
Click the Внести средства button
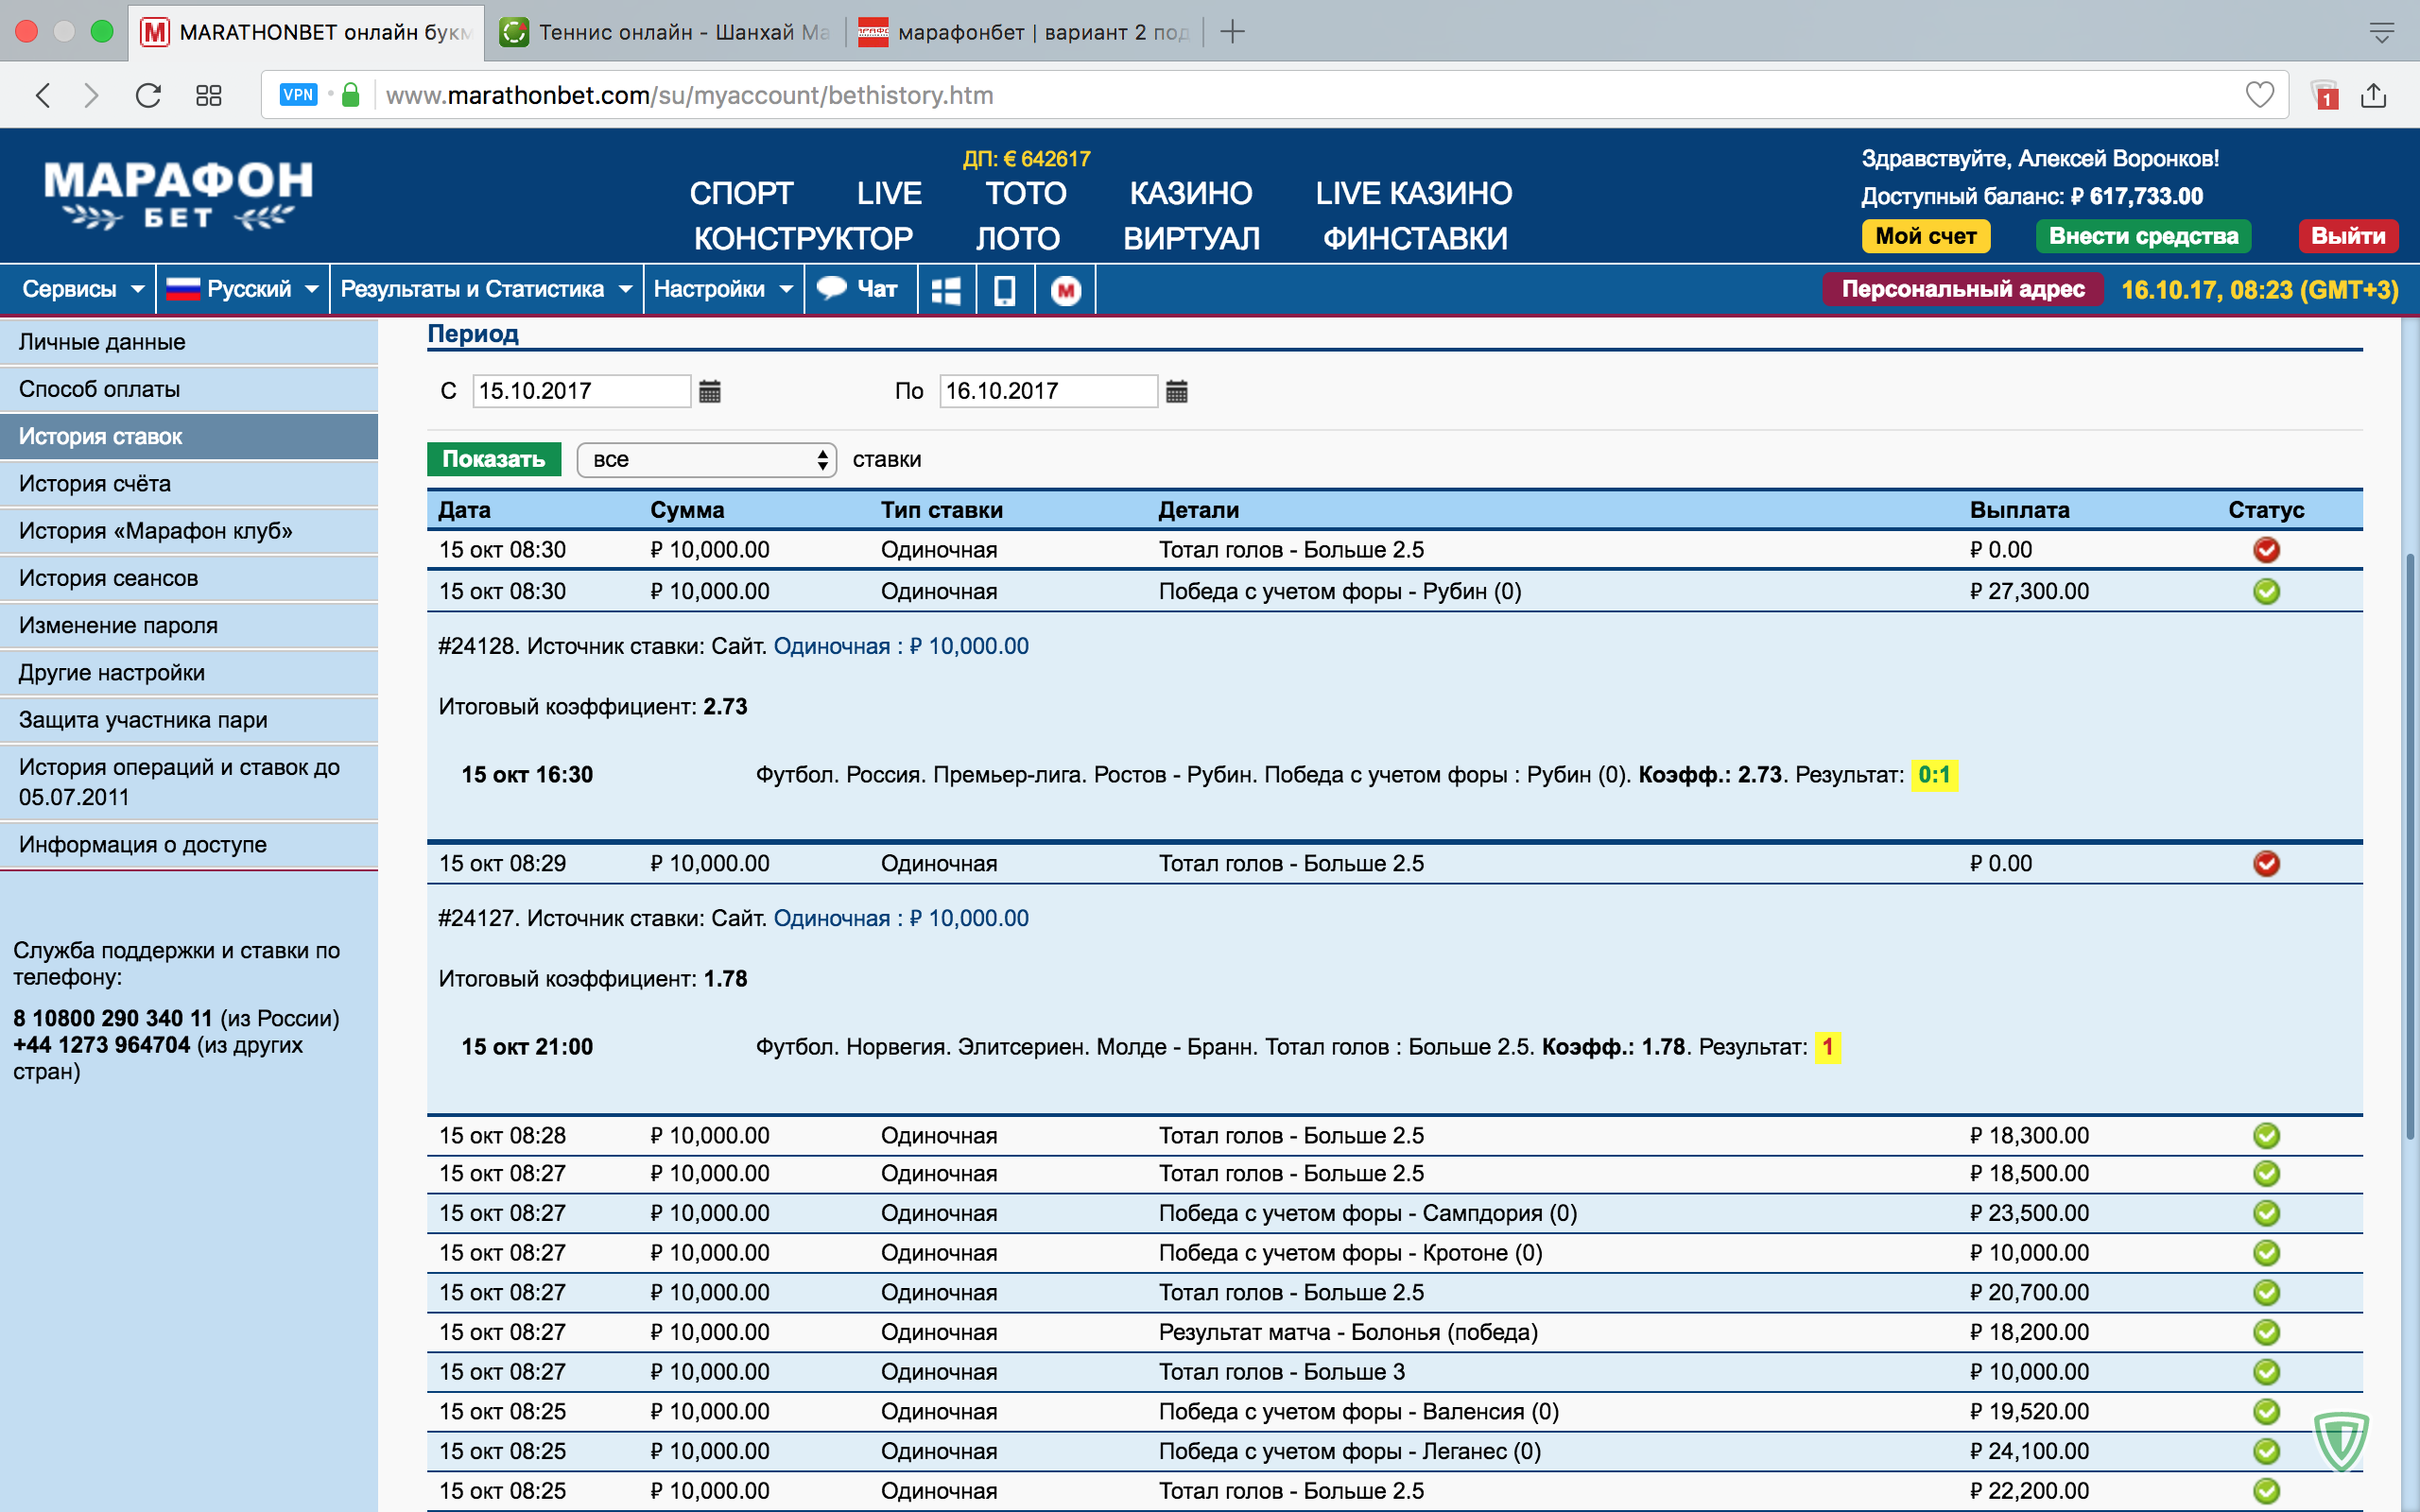tap(2142, 236)
